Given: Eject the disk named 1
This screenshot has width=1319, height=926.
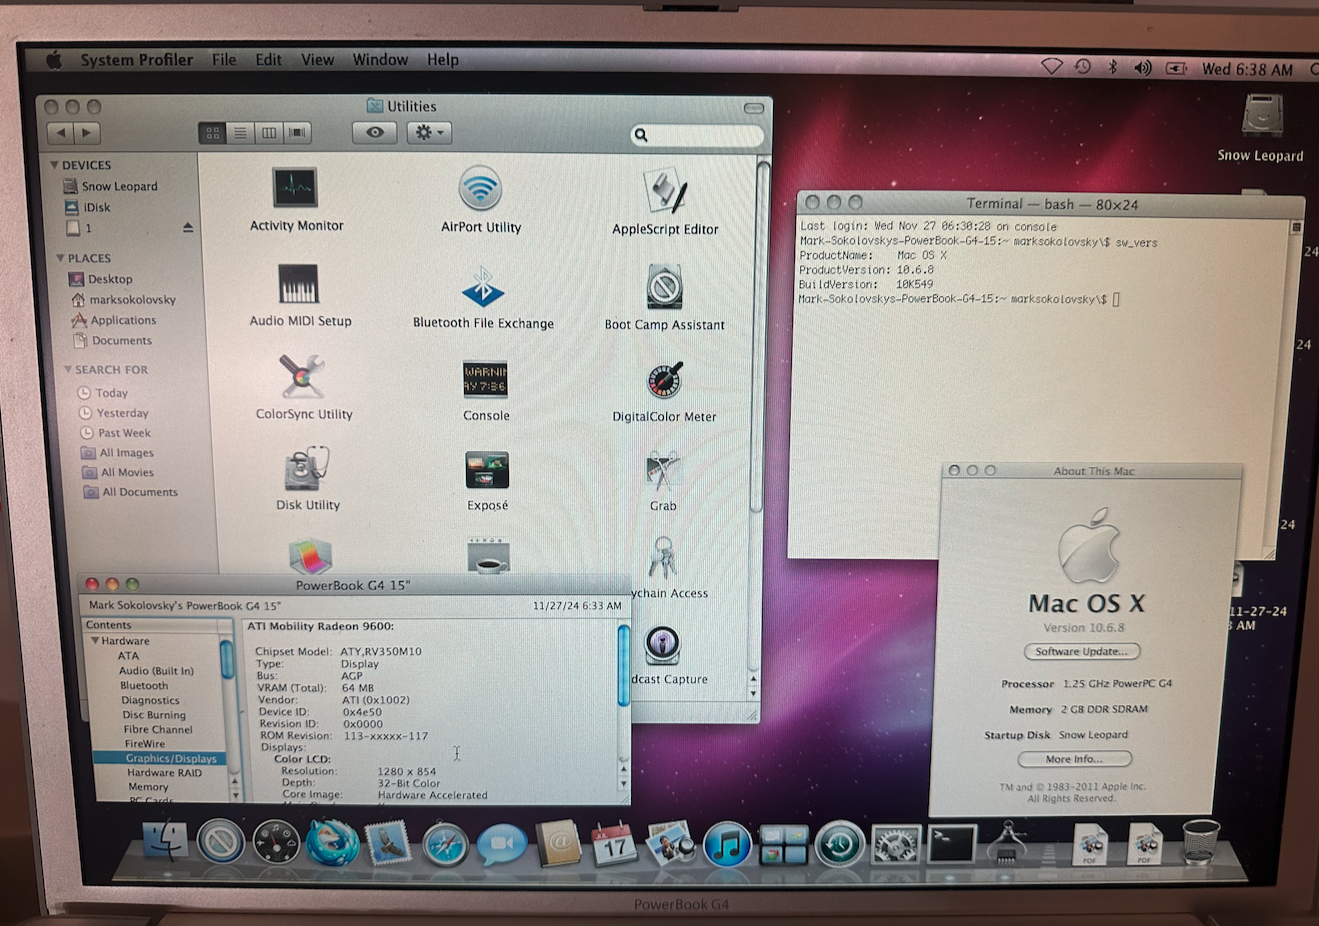Looking at the screenshot, I should click(x=188, y=228).
